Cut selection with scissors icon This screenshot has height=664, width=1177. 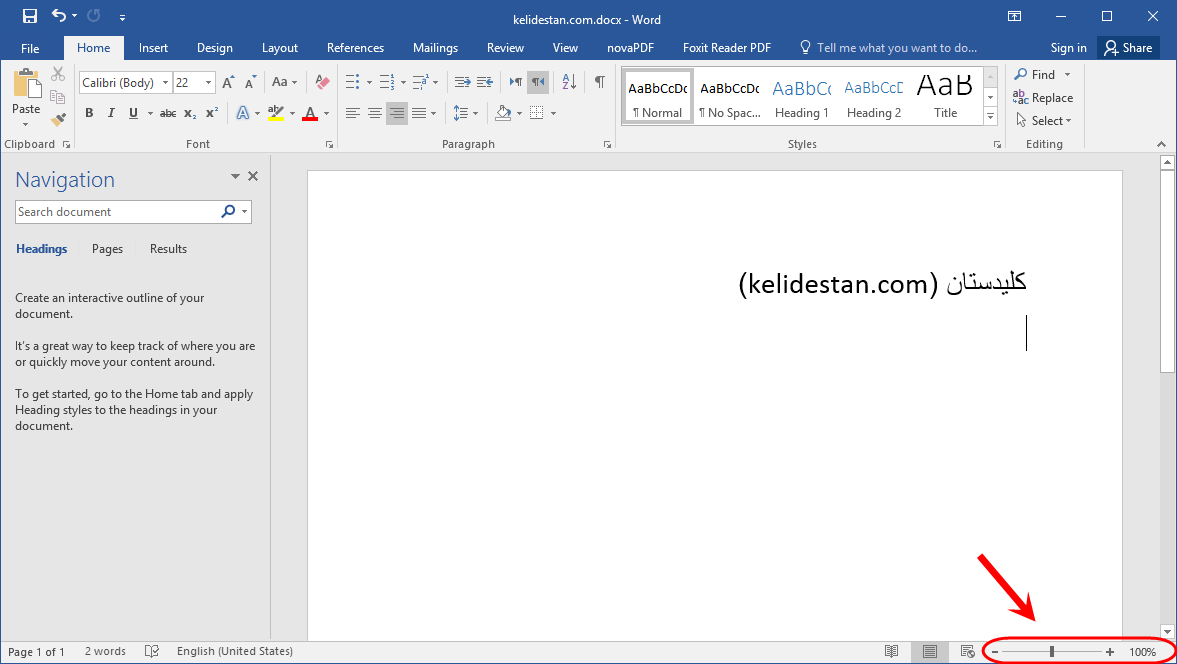pos(58,74)
